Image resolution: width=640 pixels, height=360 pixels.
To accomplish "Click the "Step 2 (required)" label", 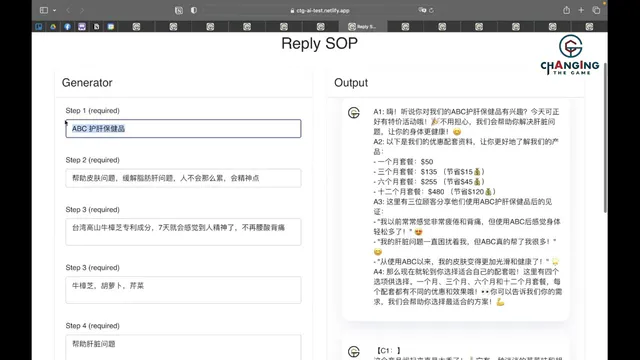I will click(93, 160).
